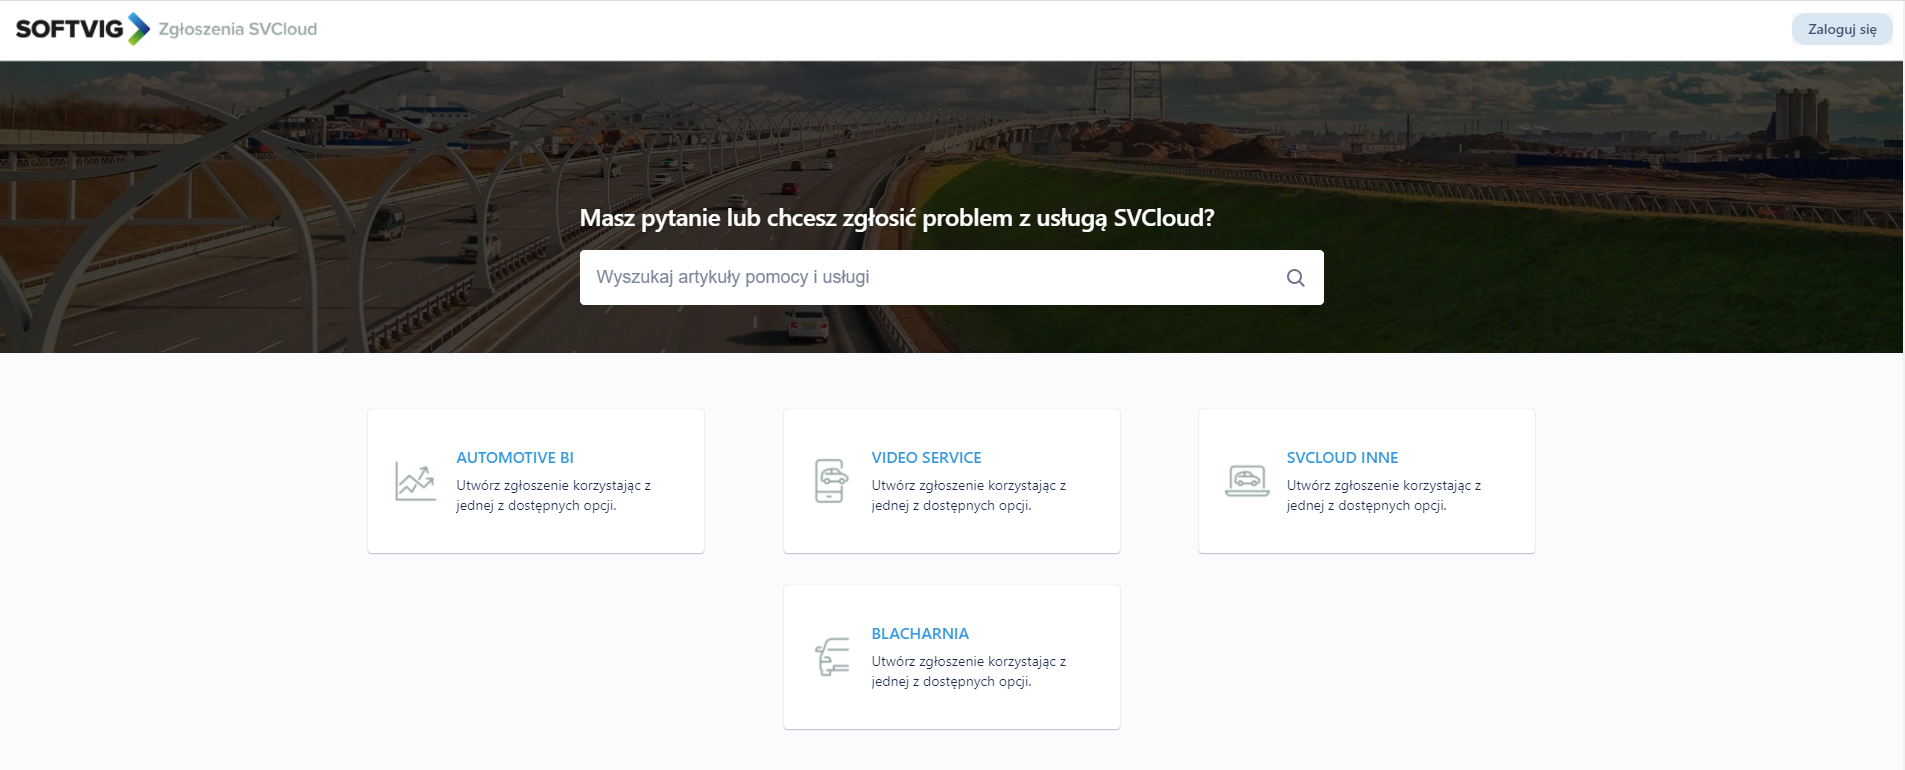This screenshot has height=770, width=1905.
Task: Click the description text under SVCLOUD INNE
Action: pyautogui.click(x=1383, y=495)
